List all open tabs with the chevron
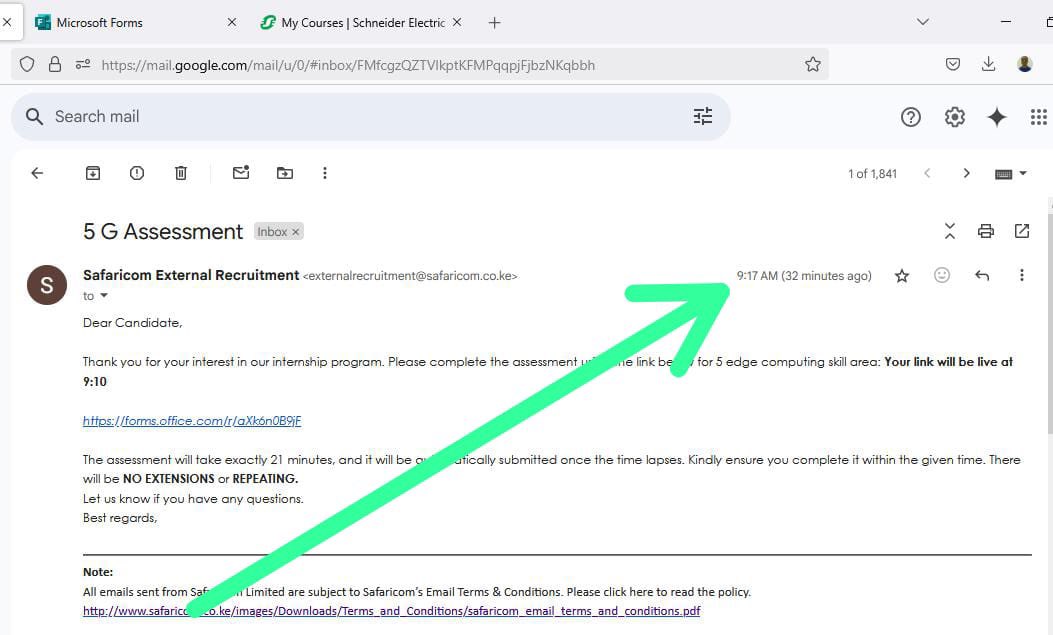1053x635 pixels. coord(923,22)
